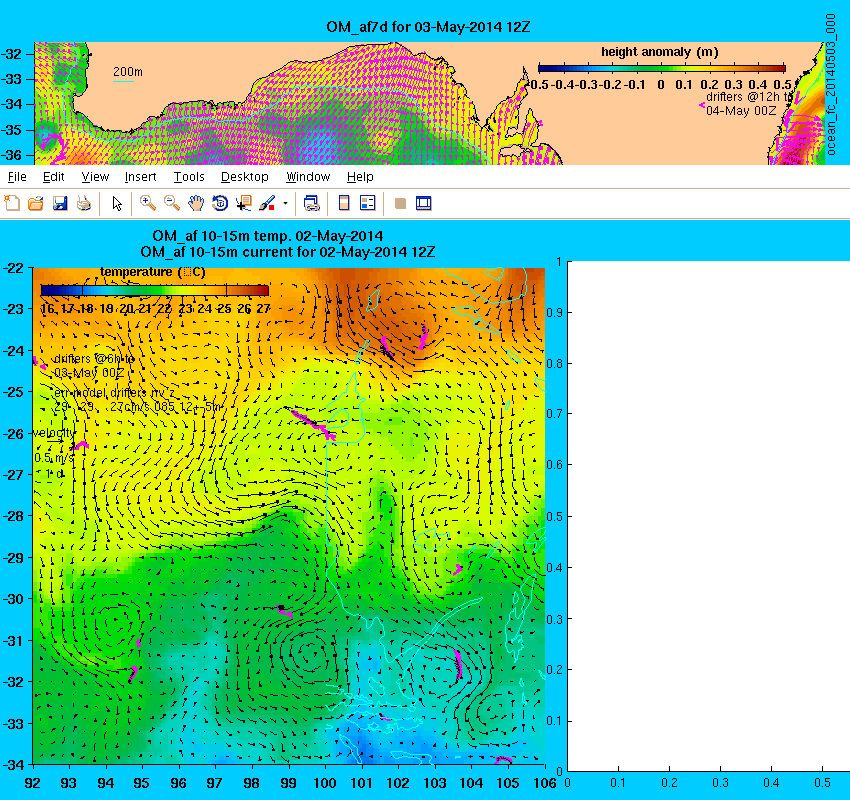
Task: Insert a legend using the toolbar icon
Action: (368, 203)
